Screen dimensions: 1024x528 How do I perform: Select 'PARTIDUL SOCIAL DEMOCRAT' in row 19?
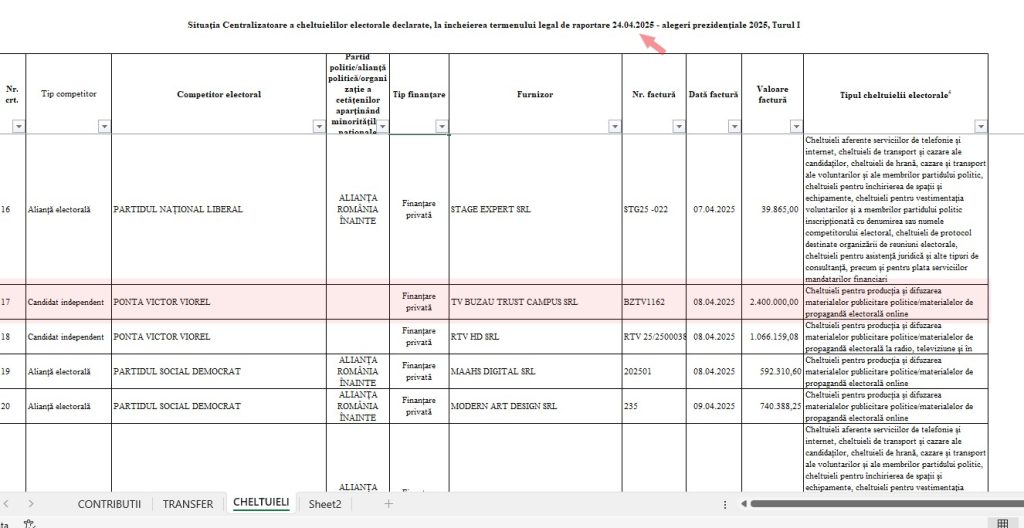219,371
